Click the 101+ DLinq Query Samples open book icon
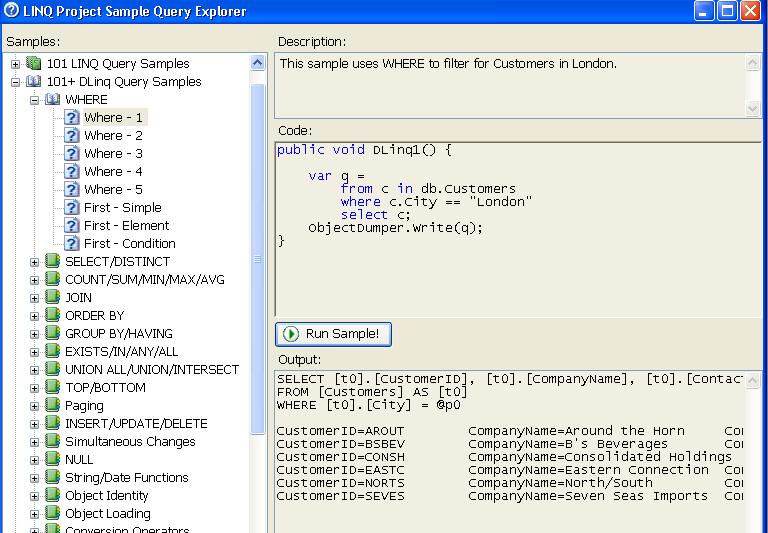This screenshot has width=768, height=533. 33,81
